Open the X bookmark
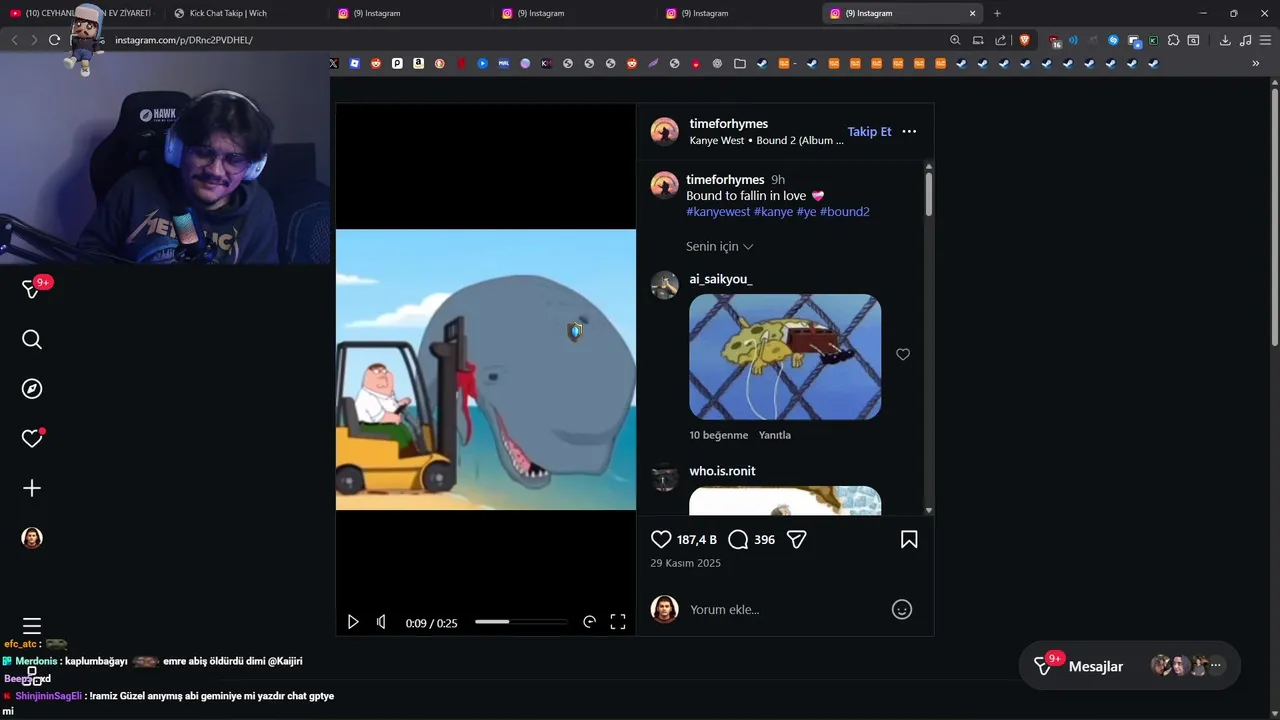The height and width of the screenshot is (720, 1280). click(334, 63)
